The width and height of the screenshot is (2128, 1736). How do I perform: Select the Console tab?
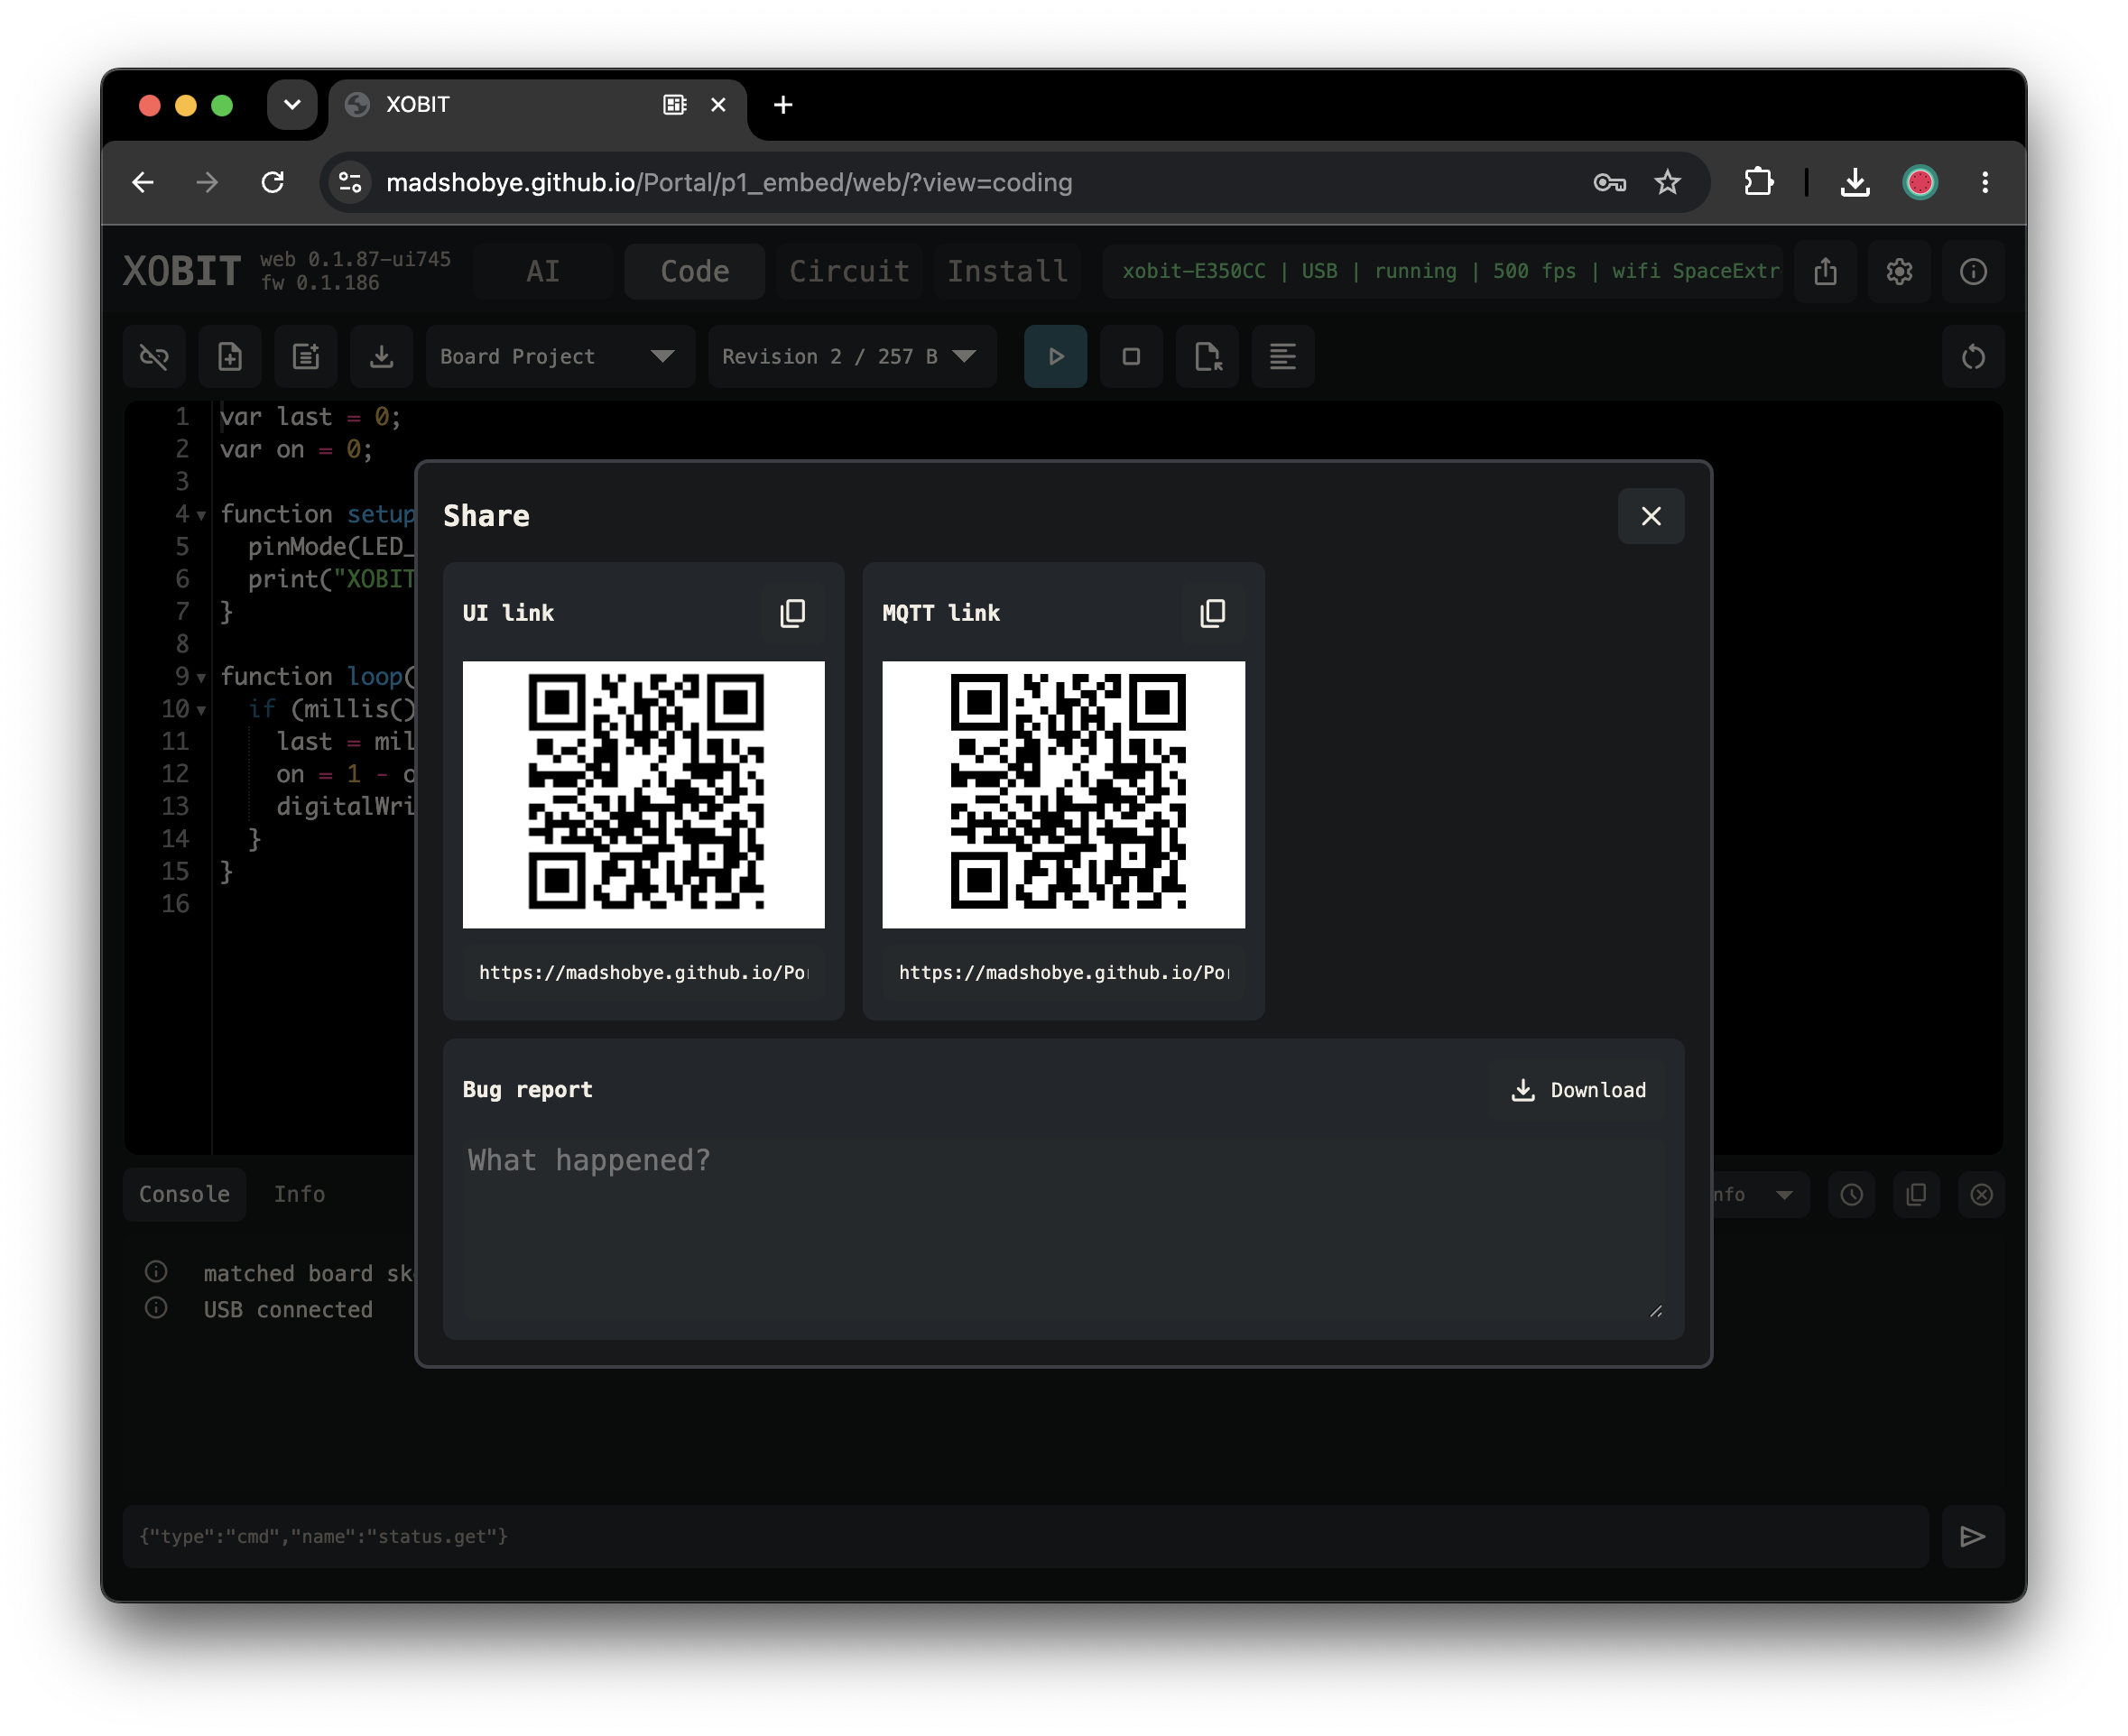(x=184, y=1194)
